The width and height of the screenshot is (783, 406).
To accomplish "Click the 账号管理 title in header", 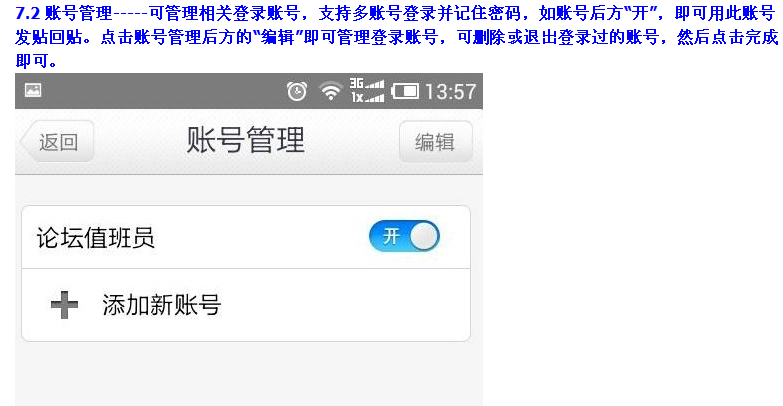I will [x=245, y=140].
